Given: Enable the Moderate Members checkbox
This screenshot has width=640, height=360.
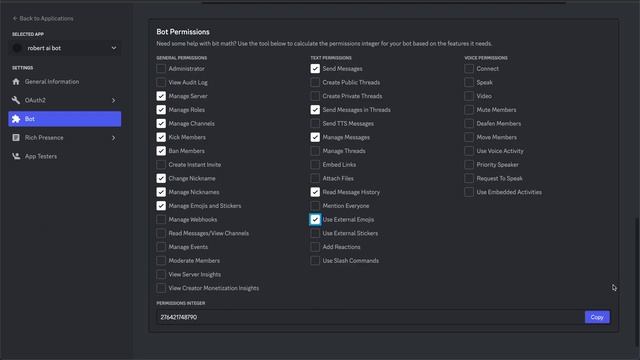Looking at the screenshot, I should click(161, 260).
